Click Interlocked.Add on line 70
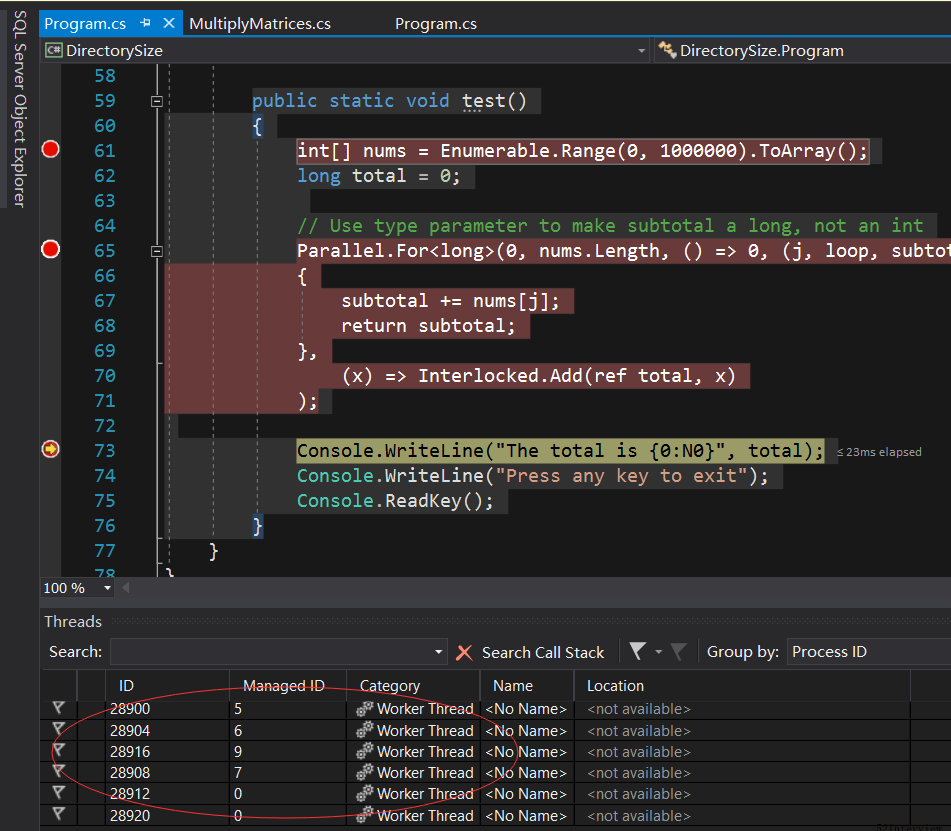951x831 pixels. coord(500,376)
